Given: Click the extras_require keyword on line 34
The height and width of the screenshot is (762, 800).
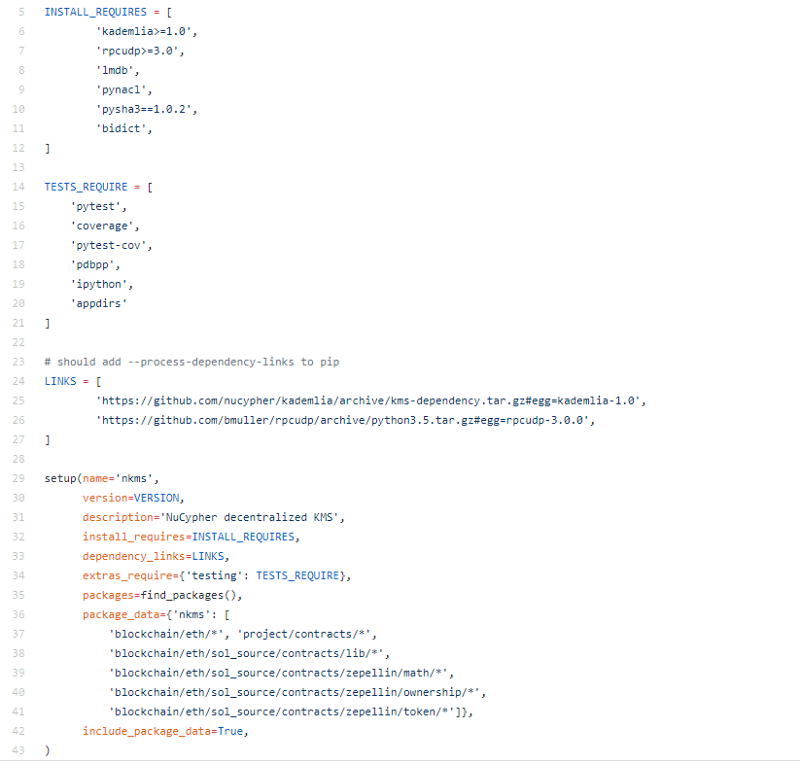Looking at the screenshot, I should pyautogui.click(x=127, y=575).
